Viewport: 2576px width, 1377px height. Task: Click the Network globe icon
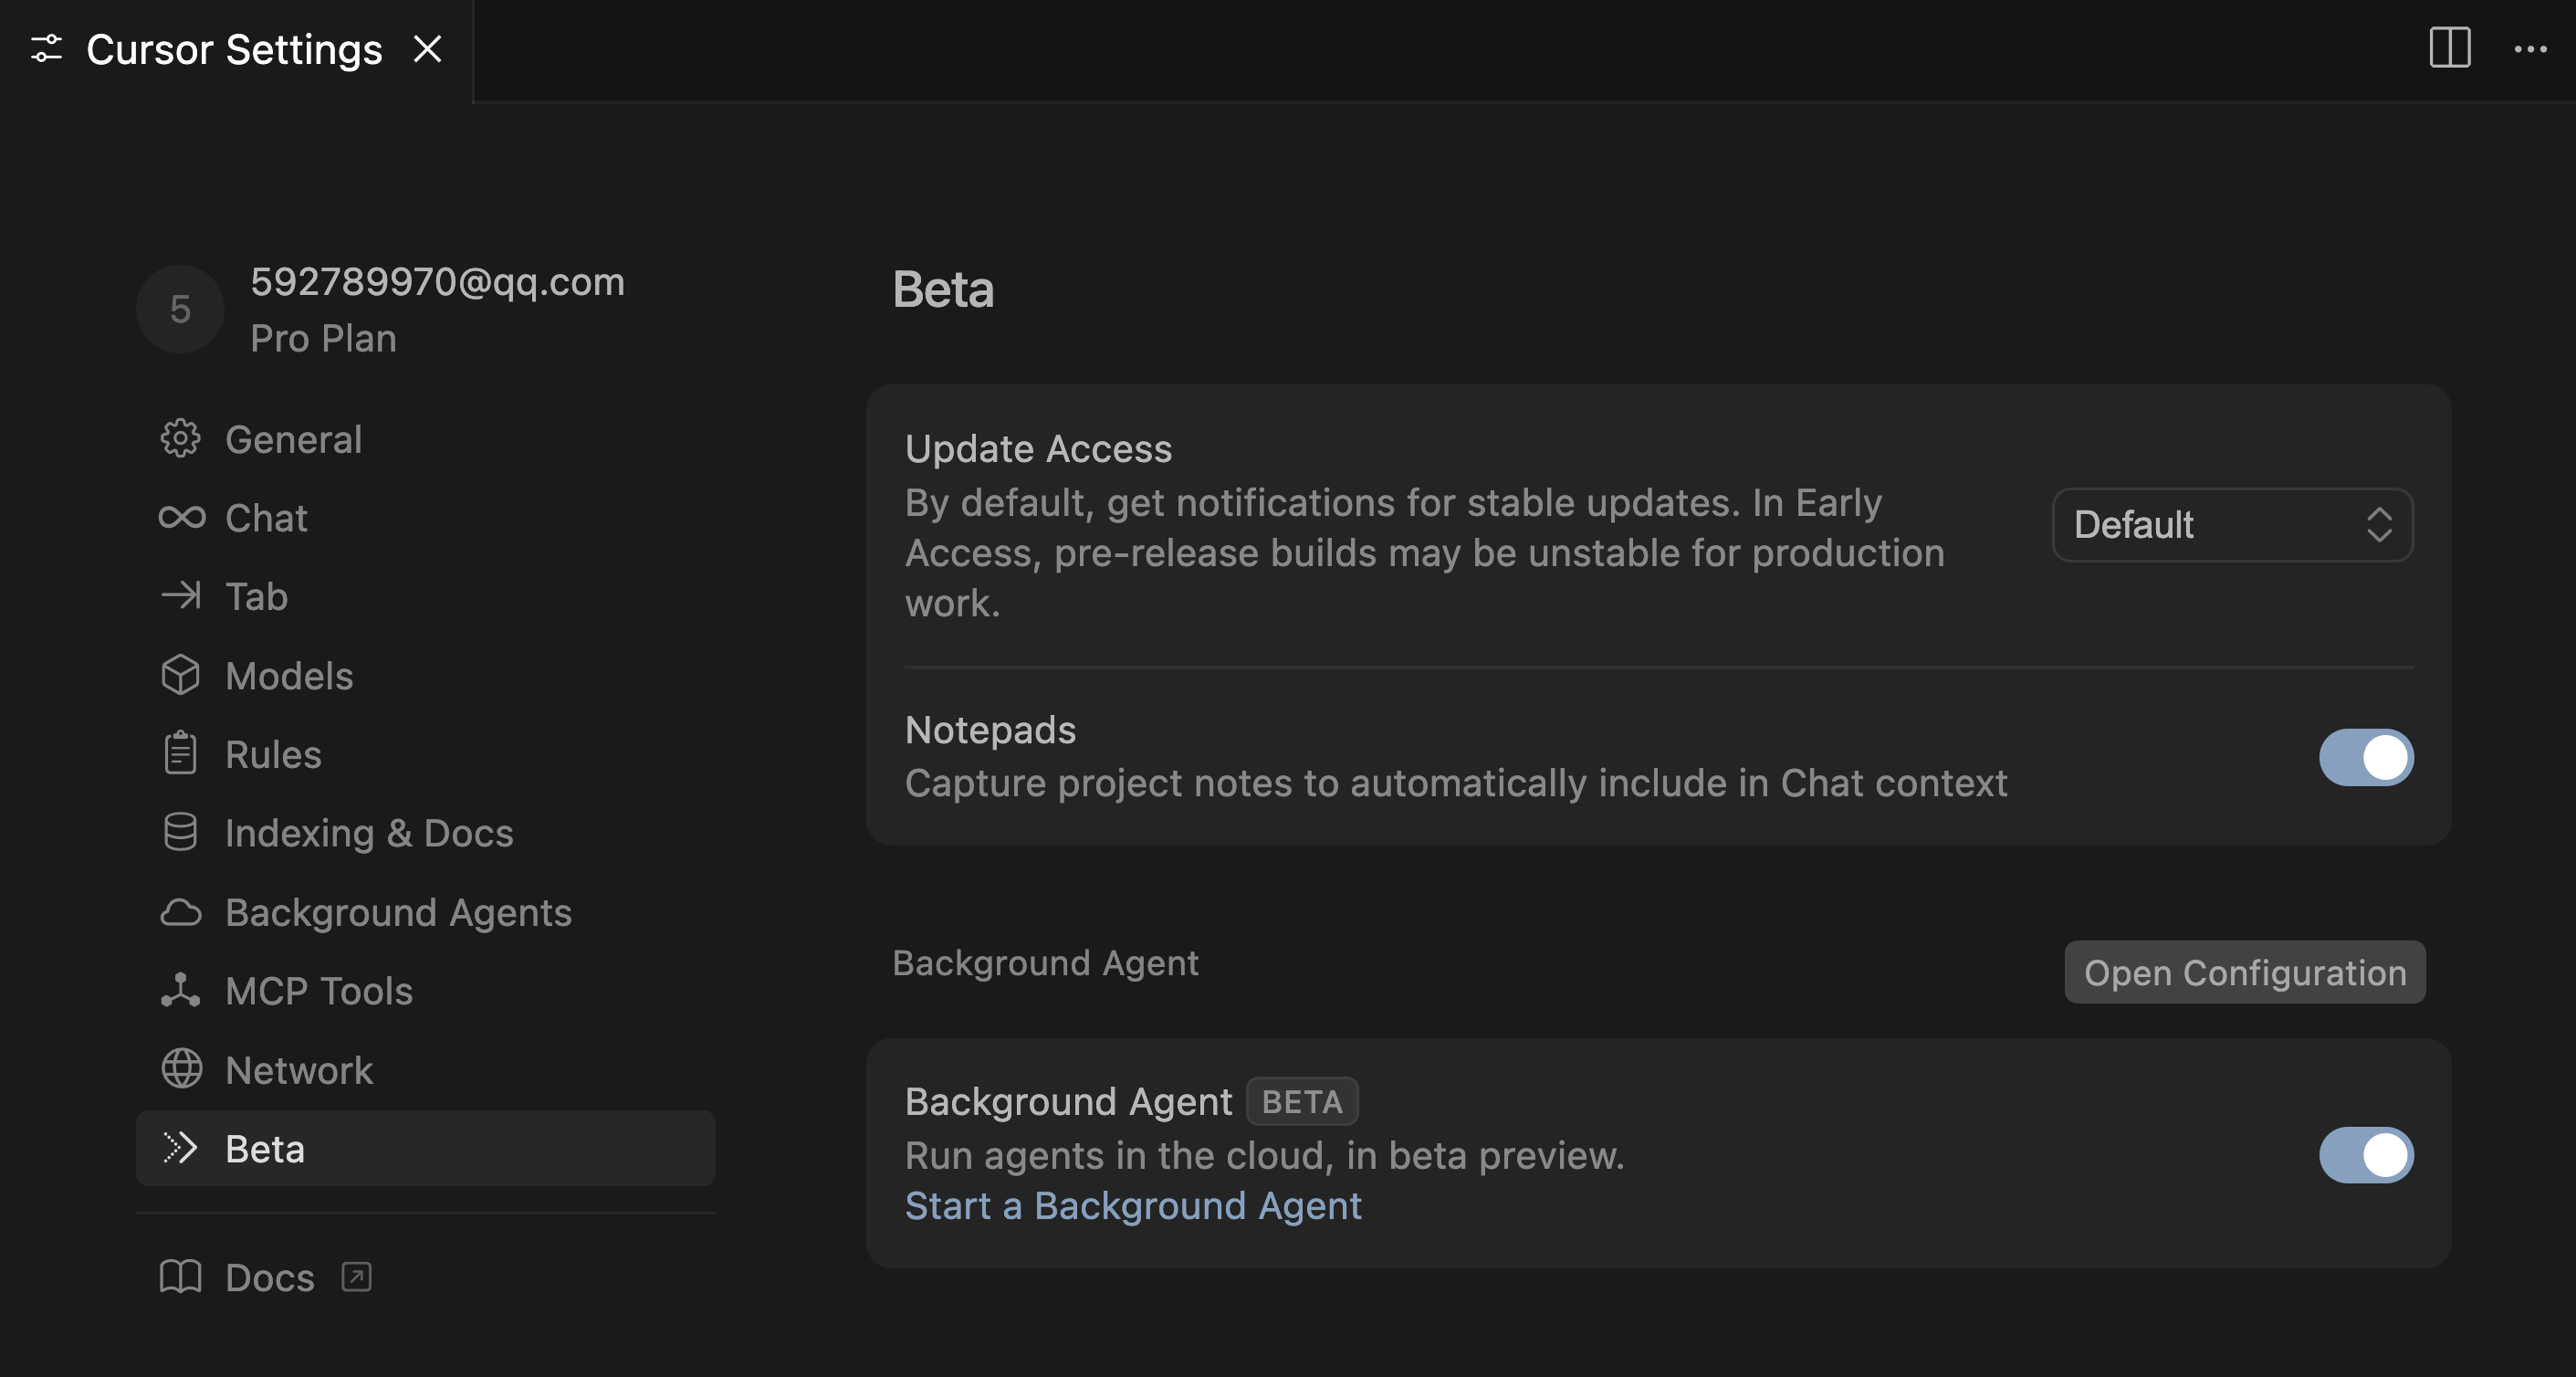point(181,1069)
